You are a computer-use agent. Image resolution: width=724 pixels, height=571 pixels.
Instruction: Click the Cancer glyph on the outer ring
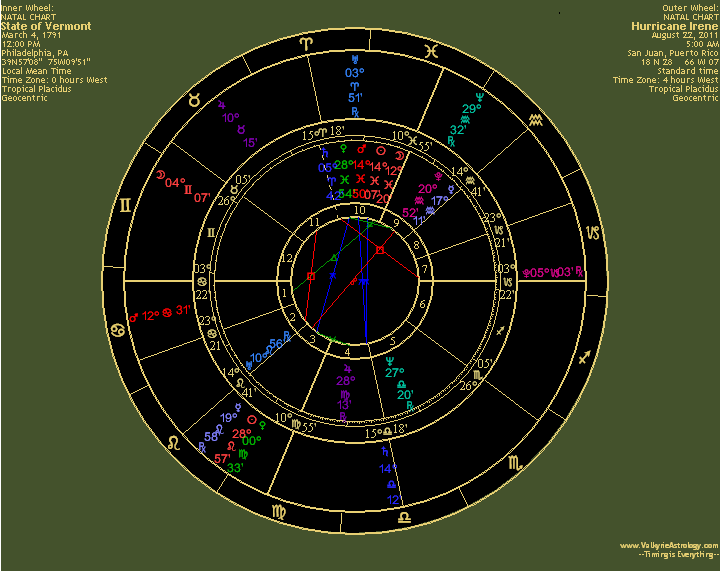118,329
